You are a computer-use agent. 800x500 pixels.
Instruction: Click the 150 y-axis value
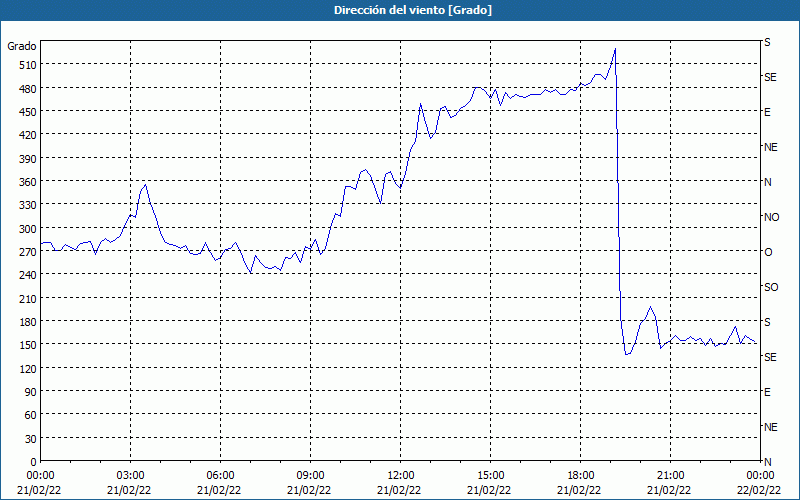[x=28, y=345]
